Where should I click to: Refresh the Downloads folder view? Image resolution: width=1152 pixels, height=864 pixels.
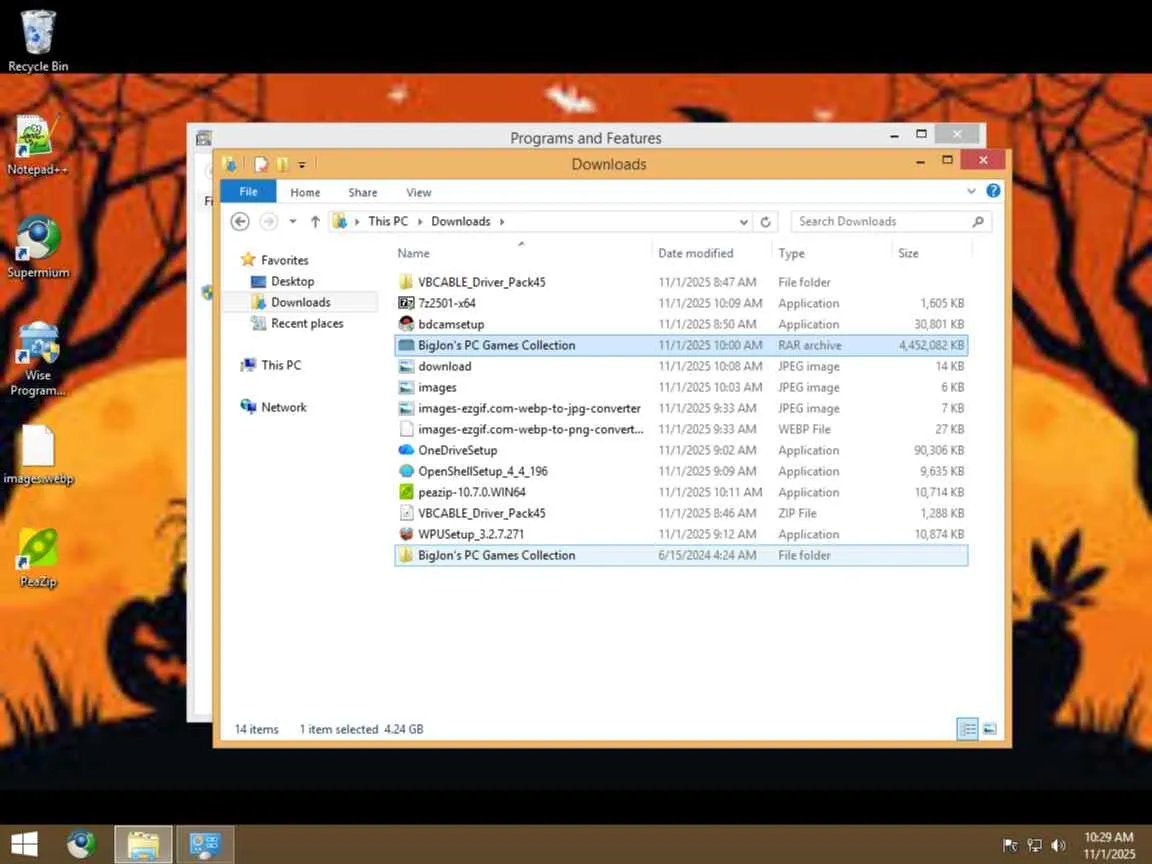click(x=765, y=222)
